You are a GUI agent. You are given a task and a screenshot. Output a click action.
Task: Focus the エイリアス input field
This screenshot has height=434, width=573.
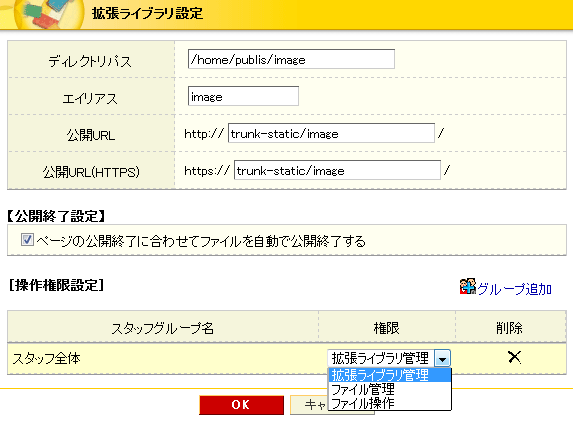pyautogui.click(x=243, y=96)
